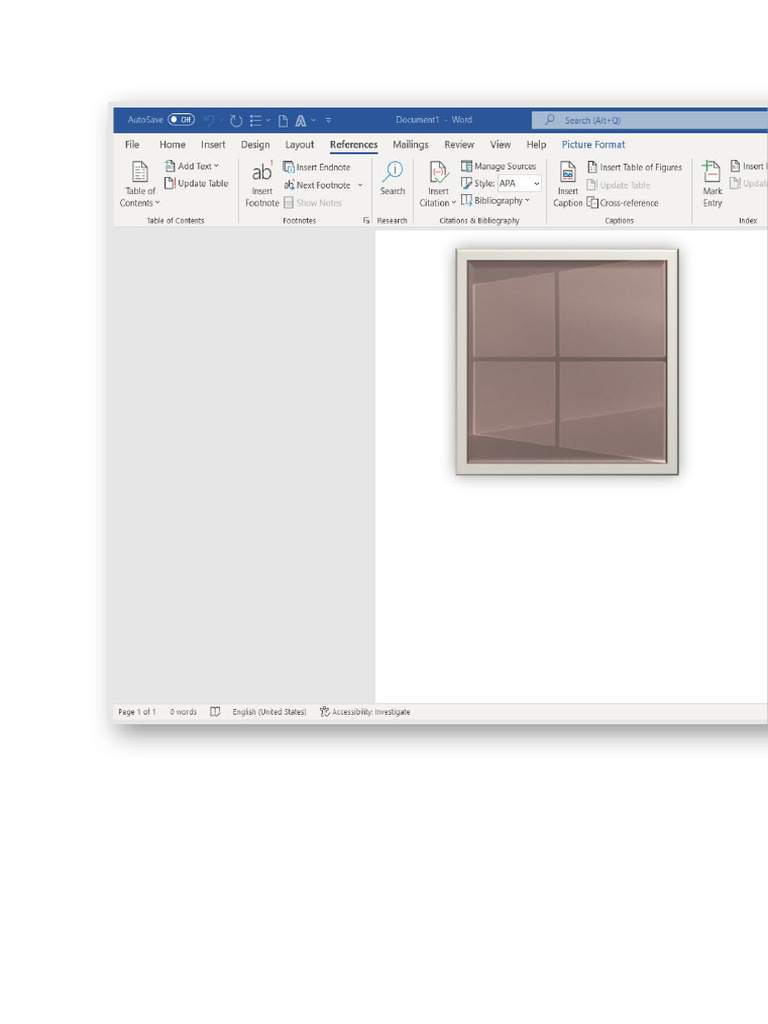Switch to the Home tab
Screen dimensions: 768x1024
coord(172,144)
